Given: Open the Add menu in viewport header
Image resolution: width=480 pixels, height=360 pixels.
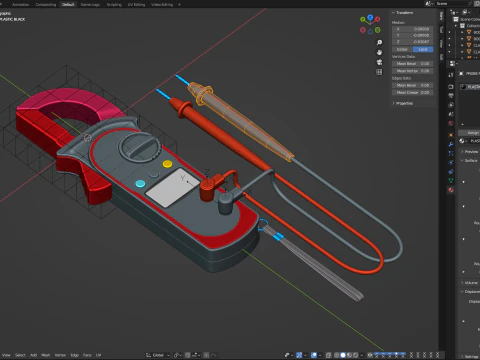Looking at the screenshot, I should pyautogui.click(x=33, y=355).
